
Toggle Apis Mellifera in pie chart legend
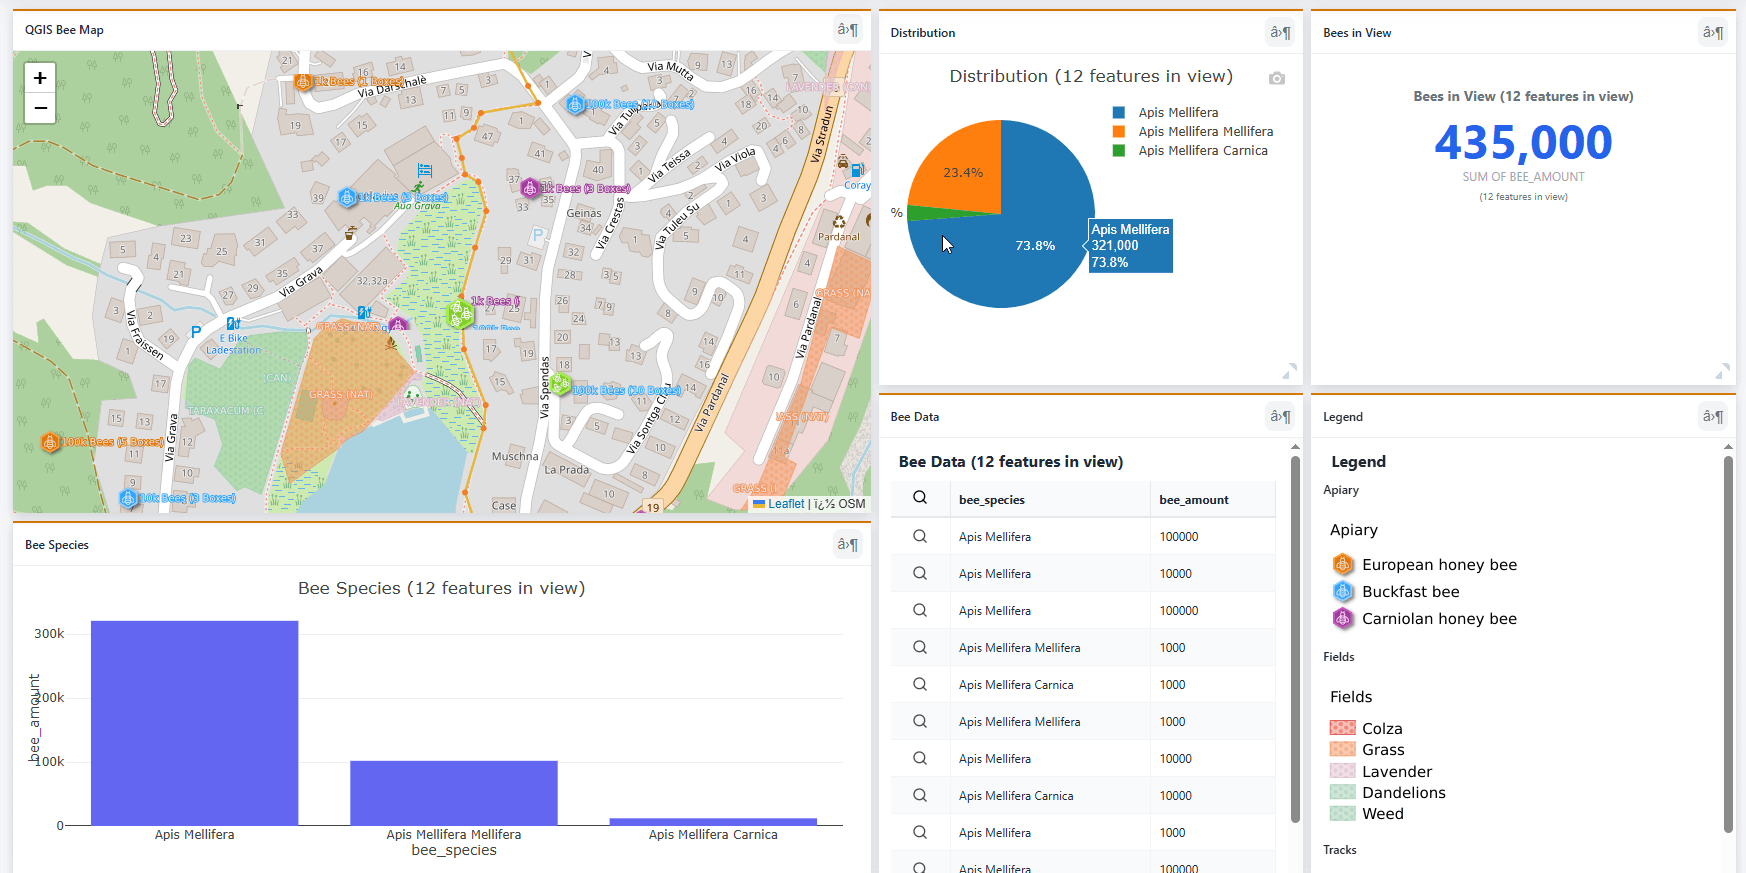click(x=1177, y=113)
